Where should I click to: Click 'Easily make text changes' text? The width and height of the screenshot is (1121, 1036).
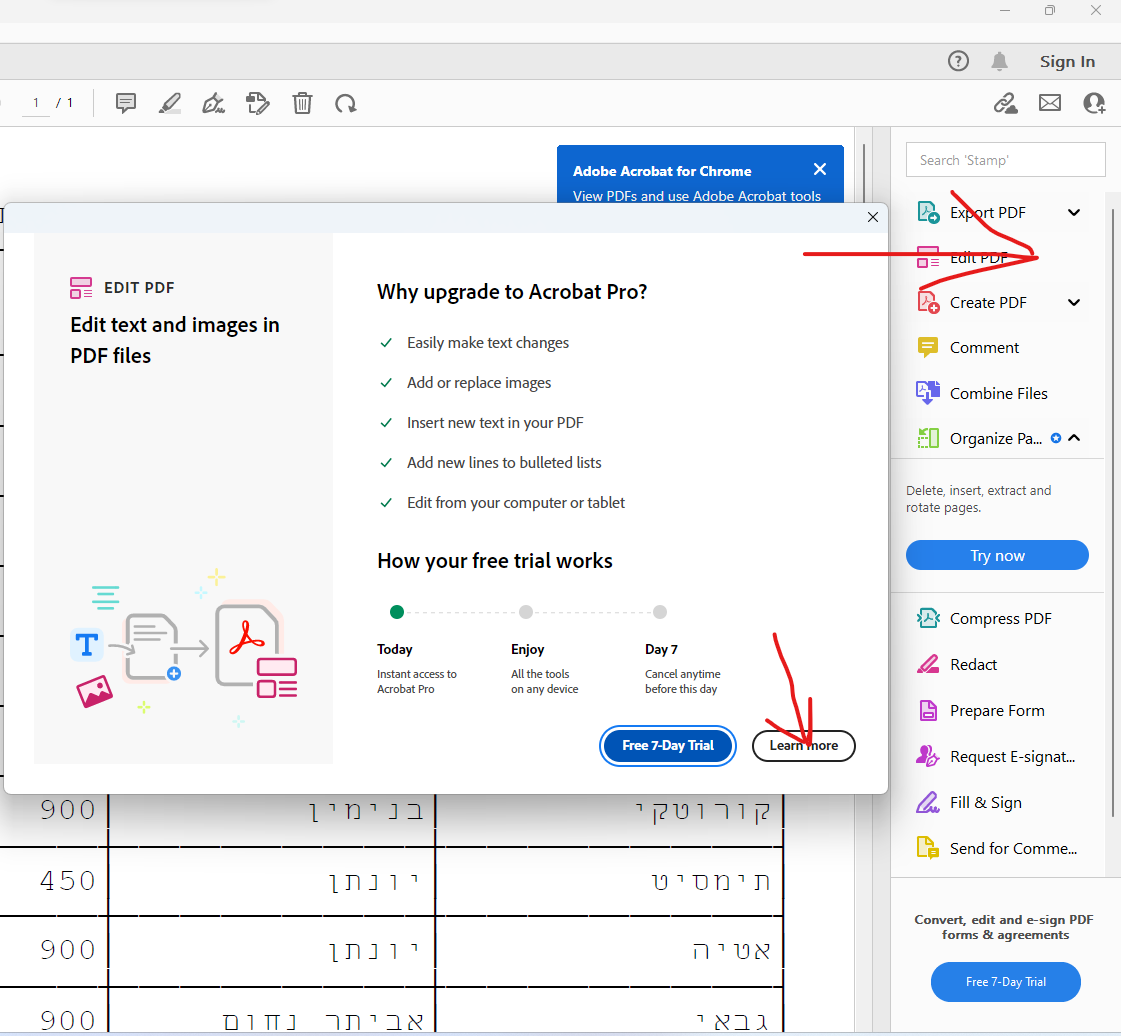pyautogui.click(x=488, y=343)
